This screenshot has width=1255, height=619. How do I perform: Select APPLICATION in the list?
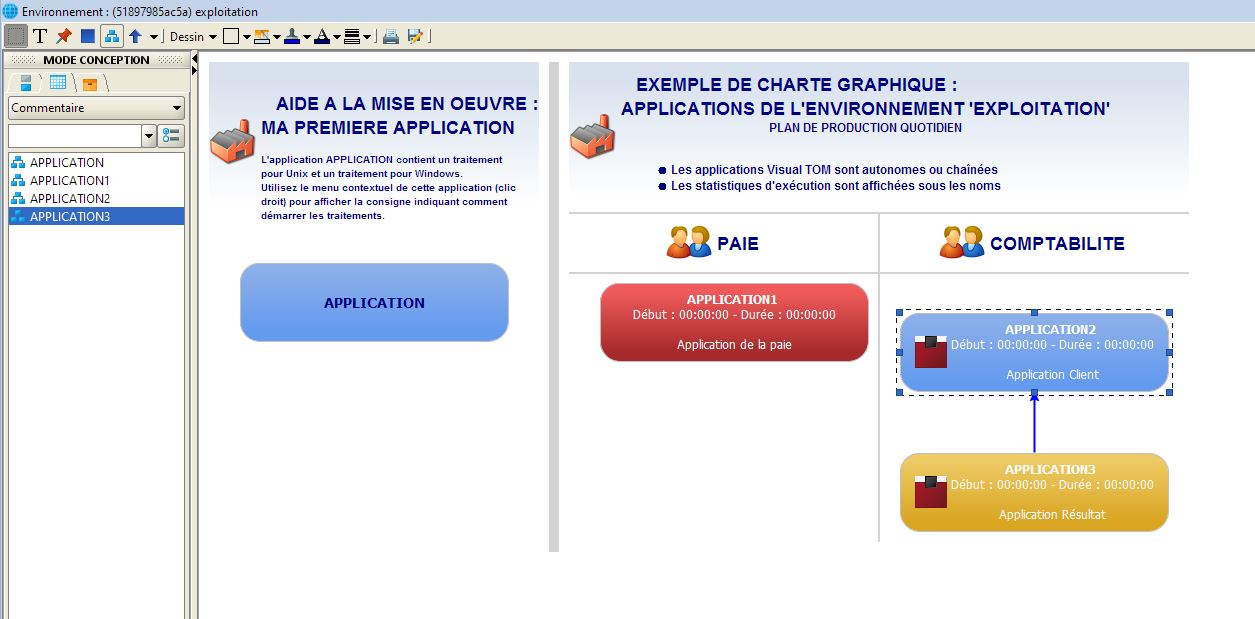[x=96, y=162]
